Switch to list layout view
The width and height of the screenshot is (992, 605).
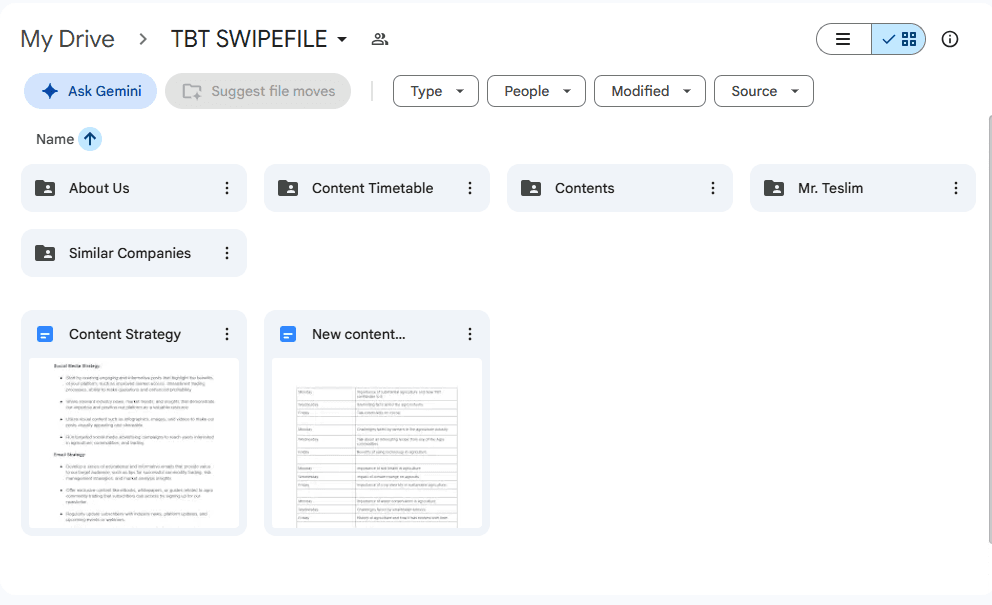[843, 39]
